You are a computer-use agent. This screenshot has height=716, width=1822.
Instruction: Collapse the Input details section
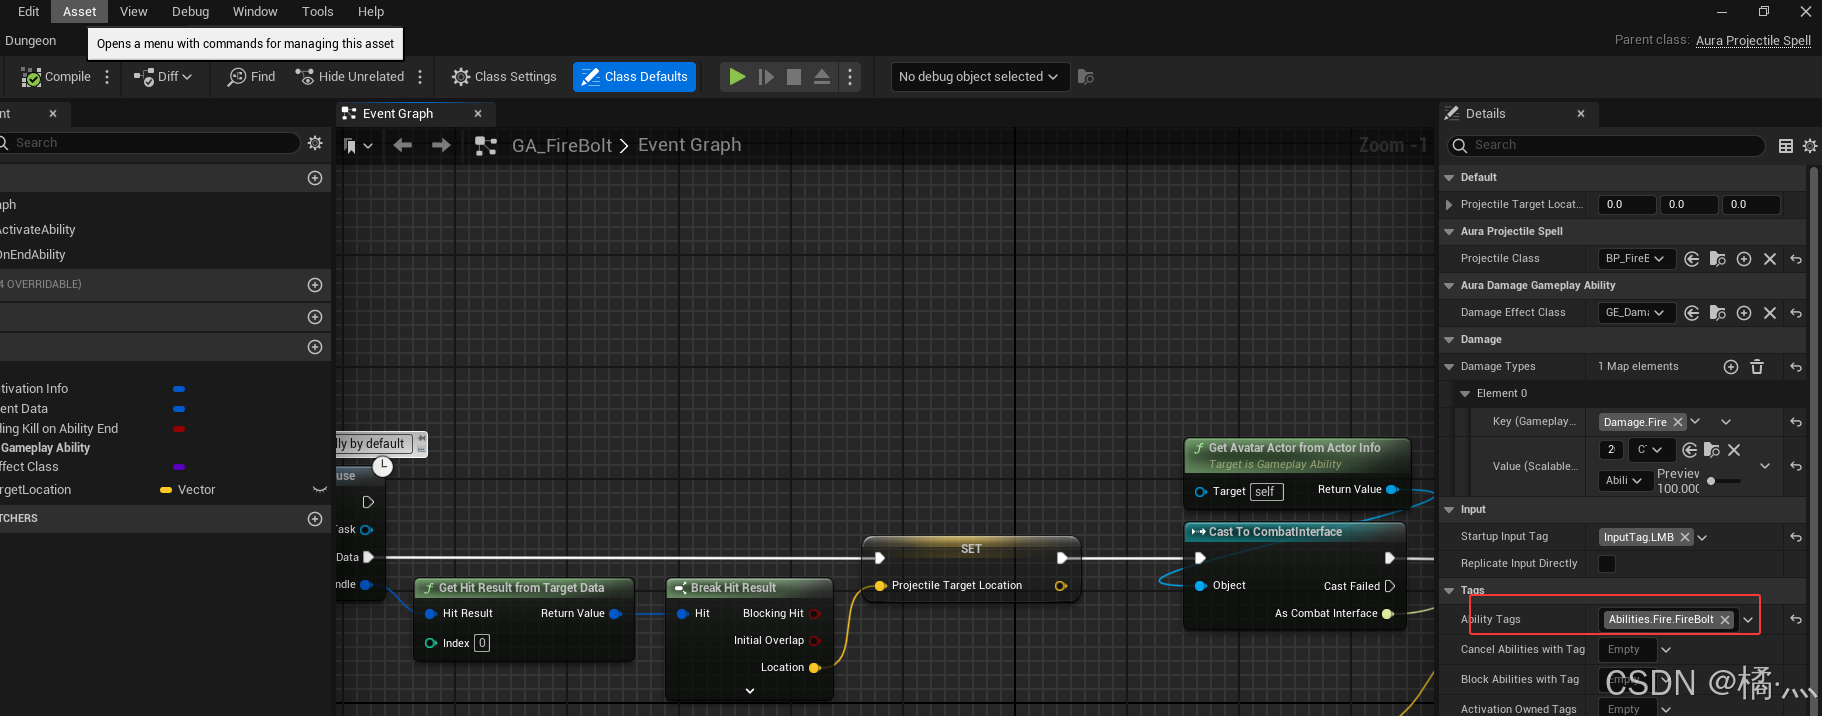[1449, 510]
